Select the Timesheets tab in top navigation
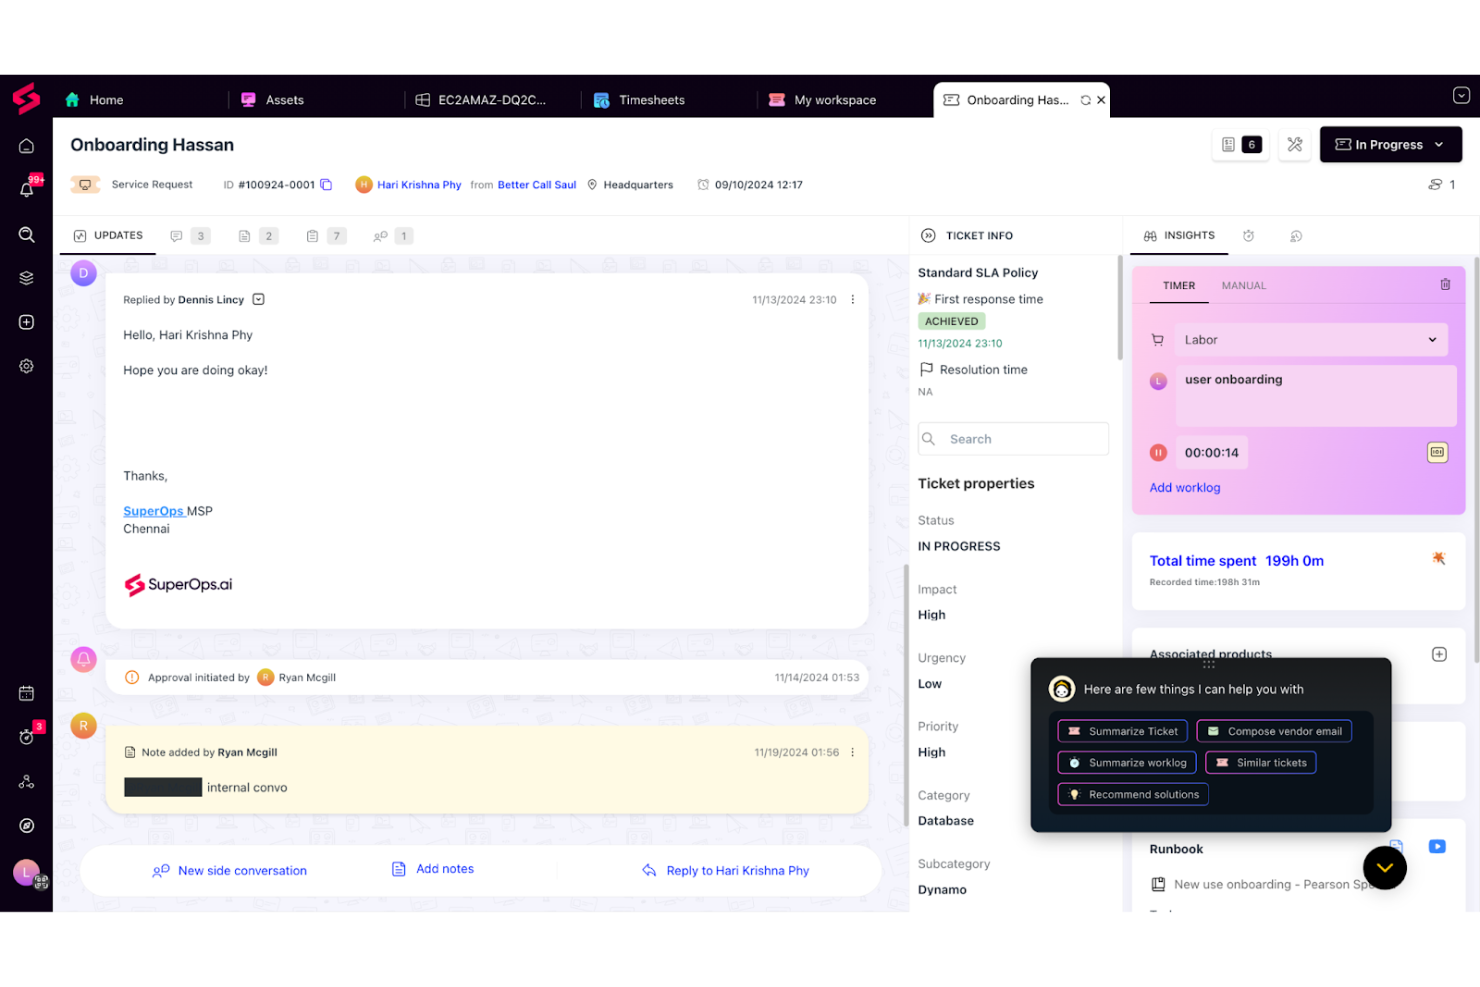The width and height of the screenshot is (1480, 987). coord(651,100)
